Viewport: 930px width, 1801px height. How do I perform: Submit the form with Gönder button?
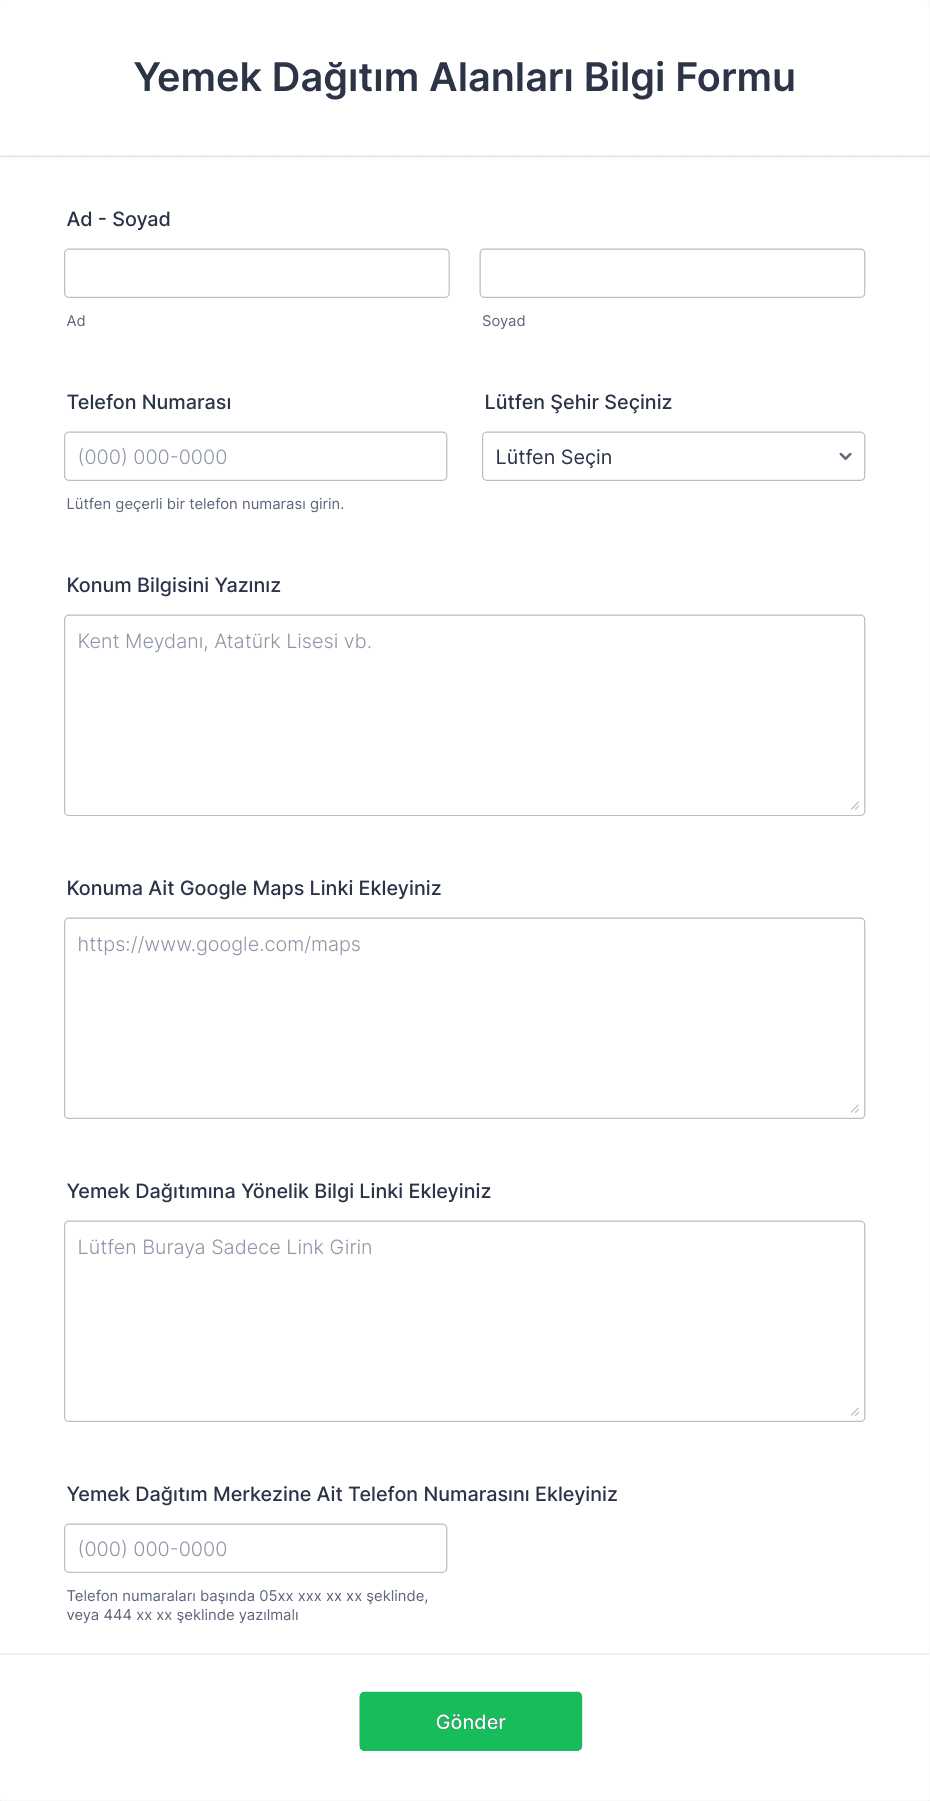click(x=471, y=1721)
